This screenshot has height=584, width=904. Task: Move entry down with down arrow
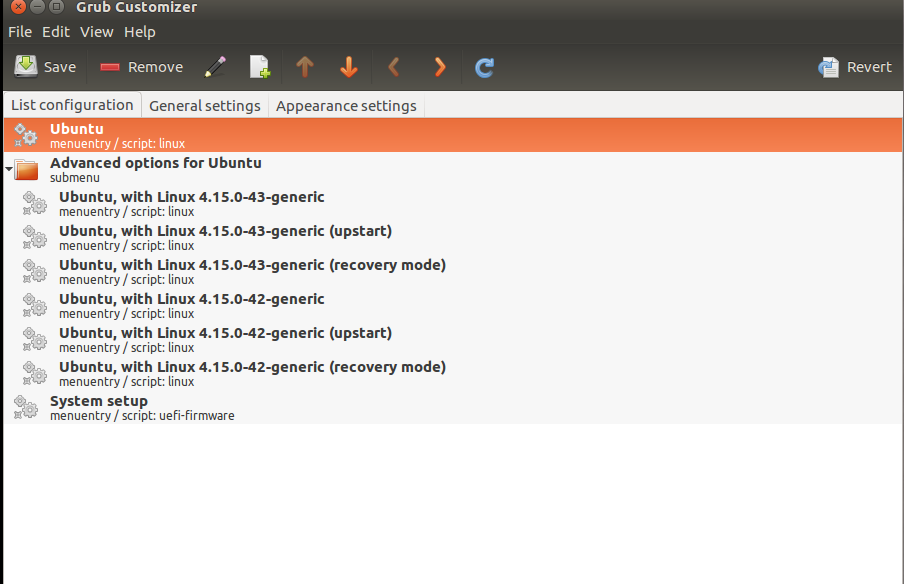pyautogui.click(x=349, y=67)
